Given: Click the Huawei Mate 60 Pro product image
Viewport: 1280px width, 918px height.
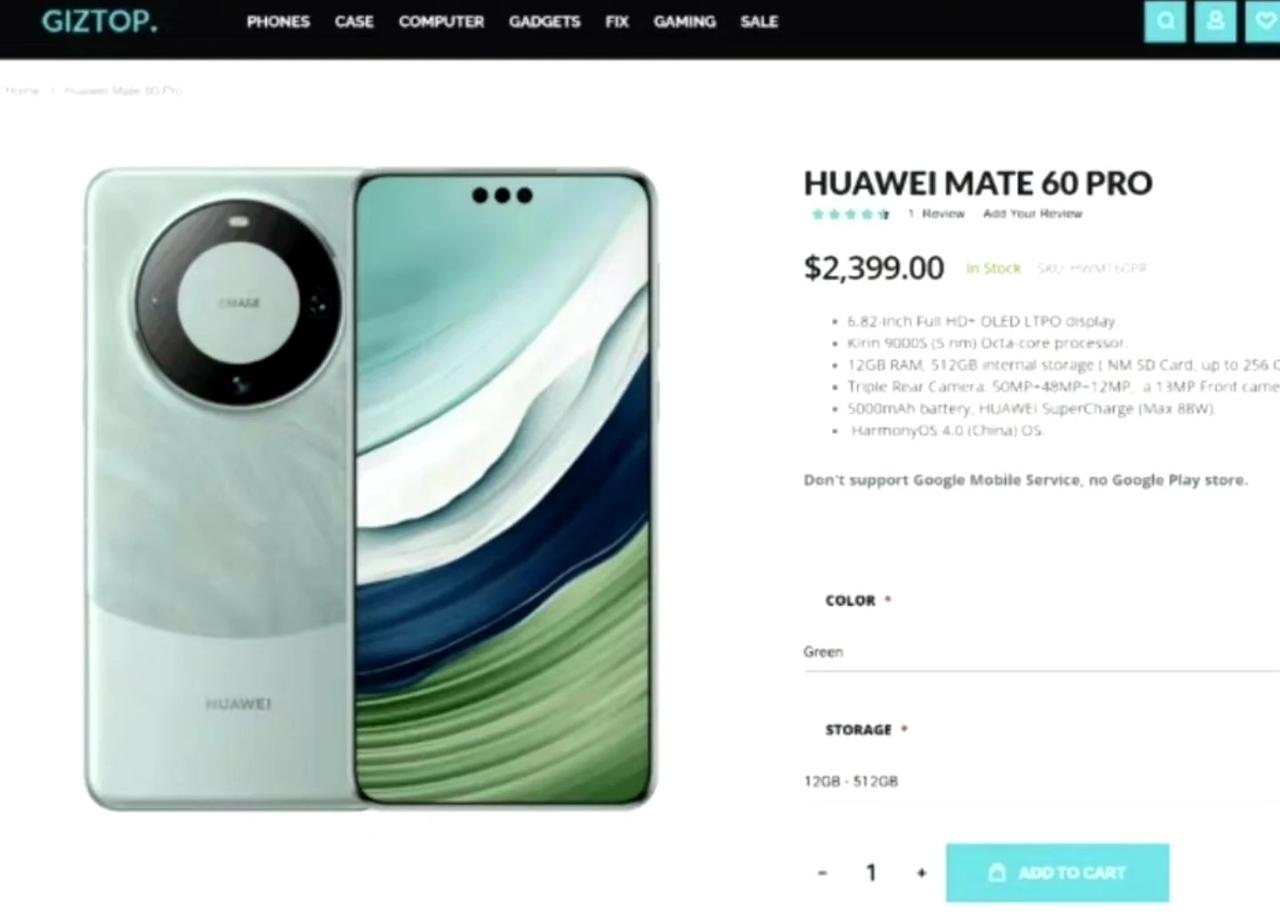Looking at the screenshot, I should pyautogui.click(x=371, y=489).
